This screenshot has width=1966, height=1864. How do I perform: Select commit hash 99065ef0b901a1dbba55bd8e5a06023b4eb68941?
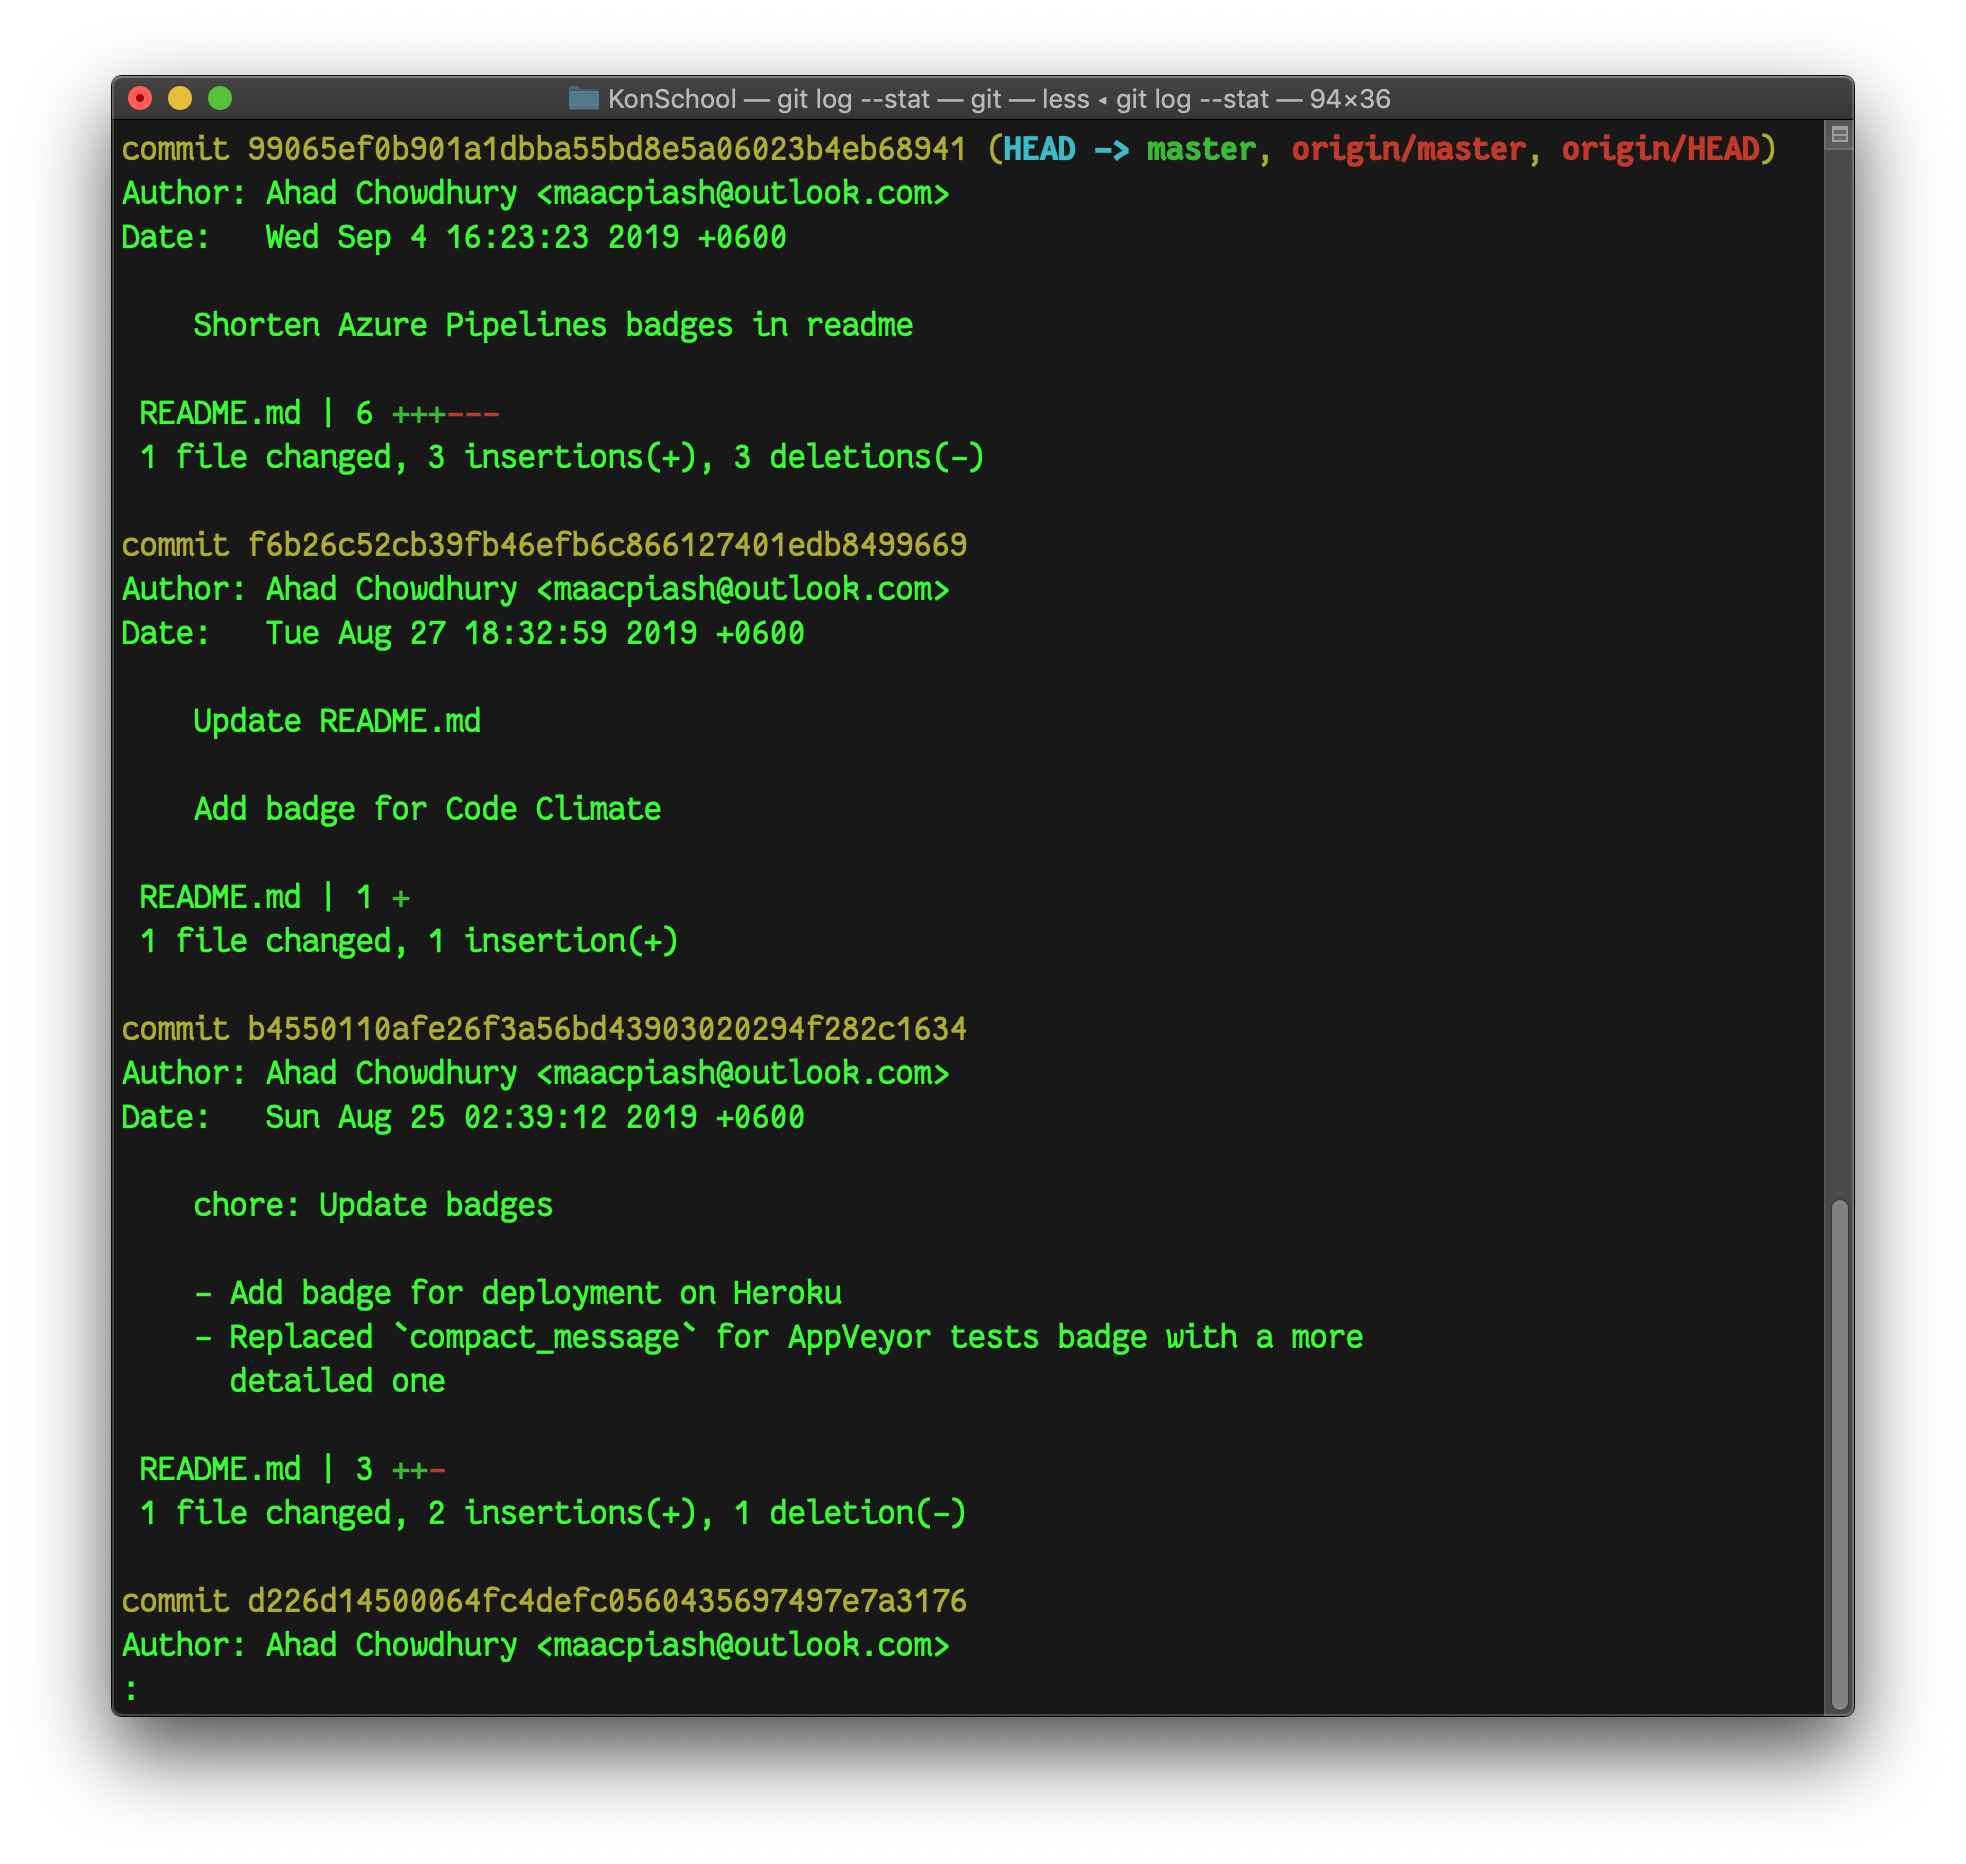click(607, 149)
